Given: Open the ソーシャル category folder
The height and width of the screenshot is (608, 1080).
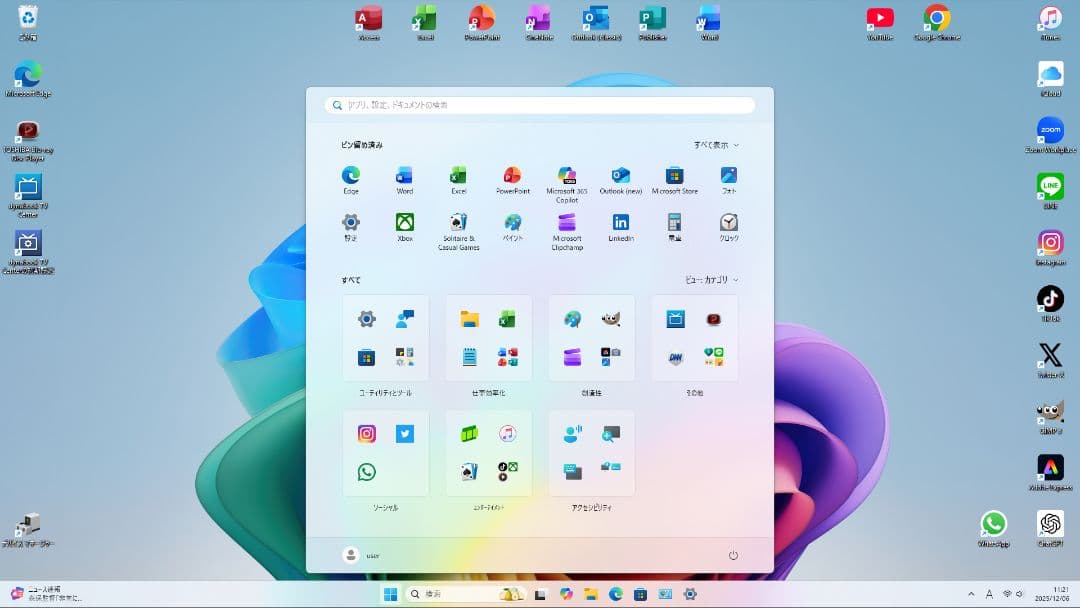Looking at the screenshot, I should click(386, 452).
